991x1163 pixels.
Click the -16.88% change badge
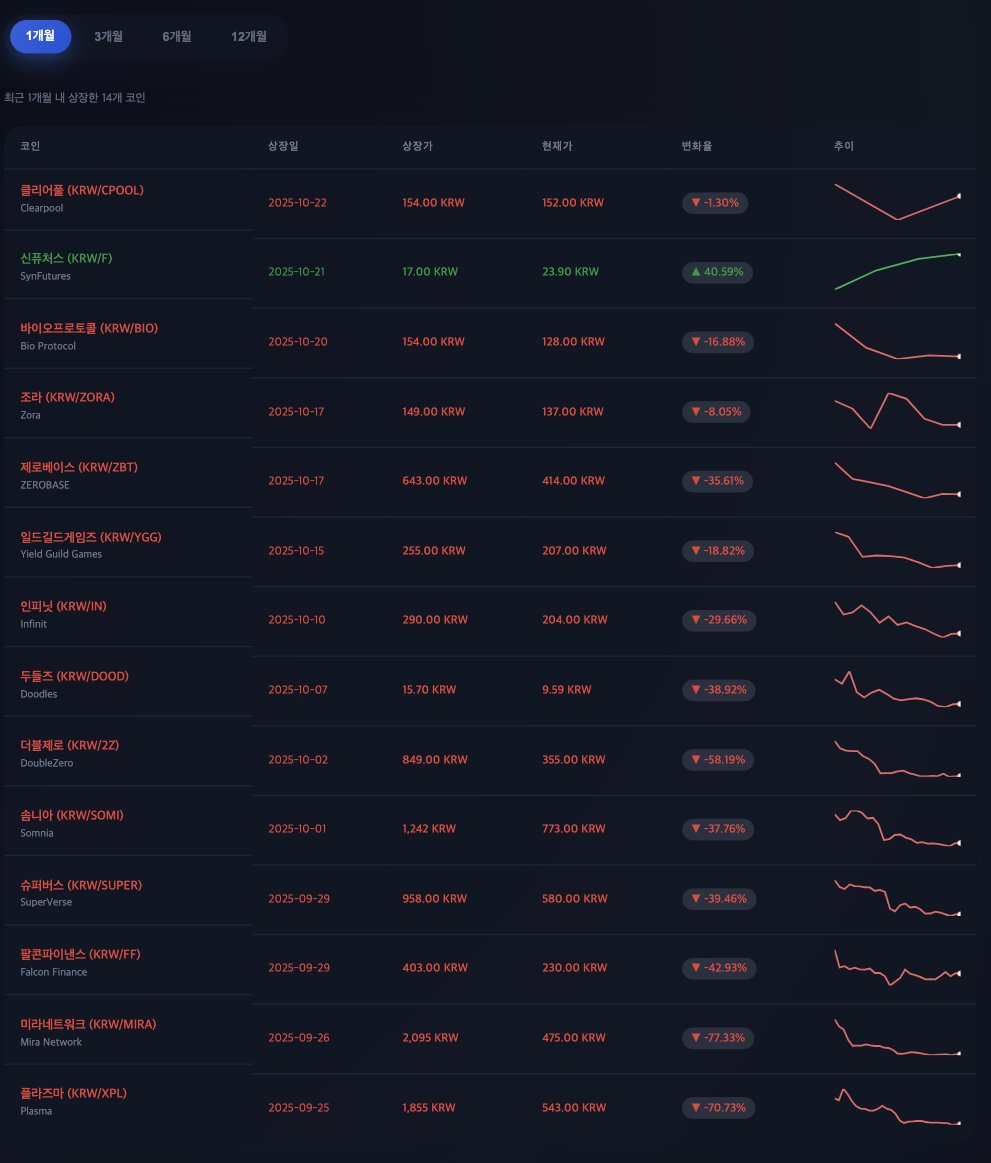point(718,342)
